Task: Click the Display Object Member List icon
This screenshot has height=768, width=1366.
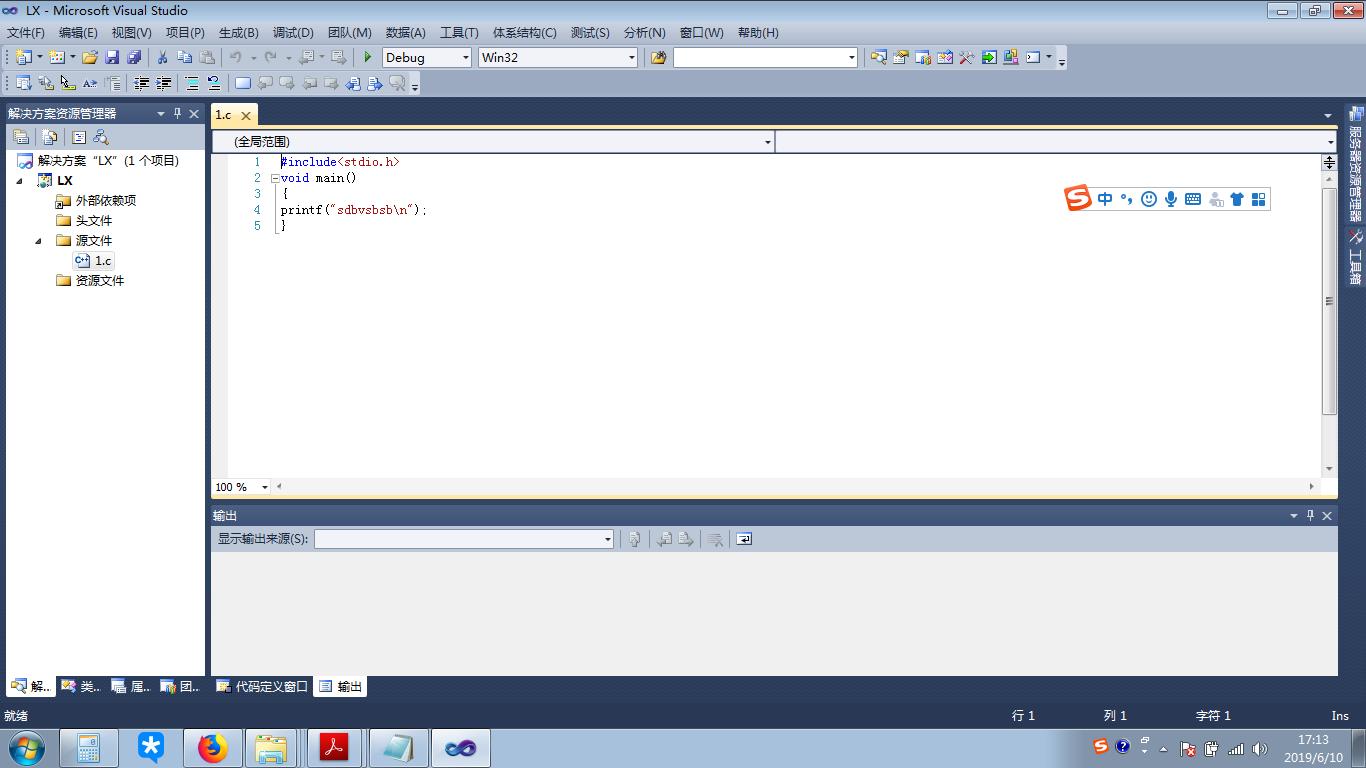Action: (23, 83)
